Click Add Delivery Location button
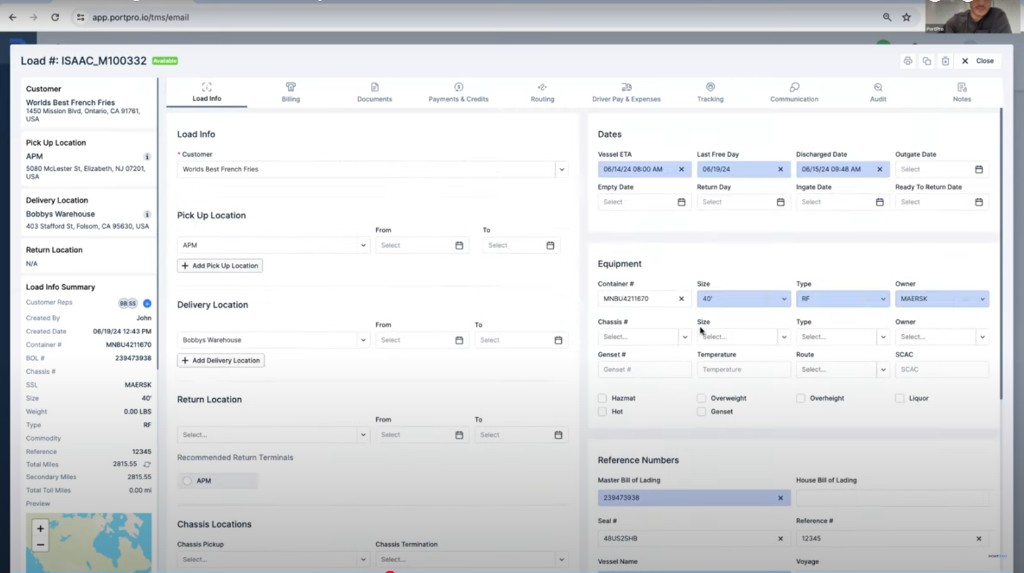The width and height of the screenshot is (1024, 573). click(x=221, y=361)
